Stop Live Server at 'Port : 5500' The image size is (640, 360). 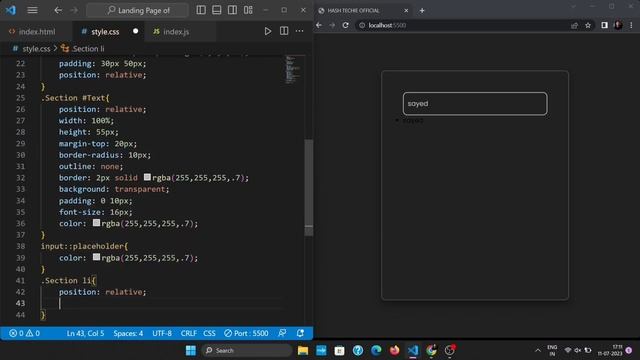[246, 333]
